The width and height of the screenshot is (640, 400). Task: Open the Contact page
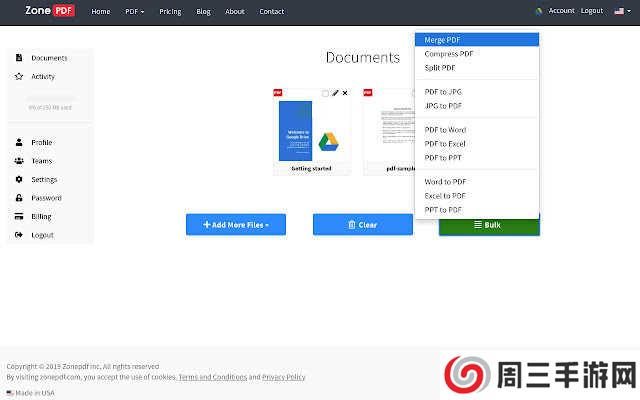coord(271,12)
